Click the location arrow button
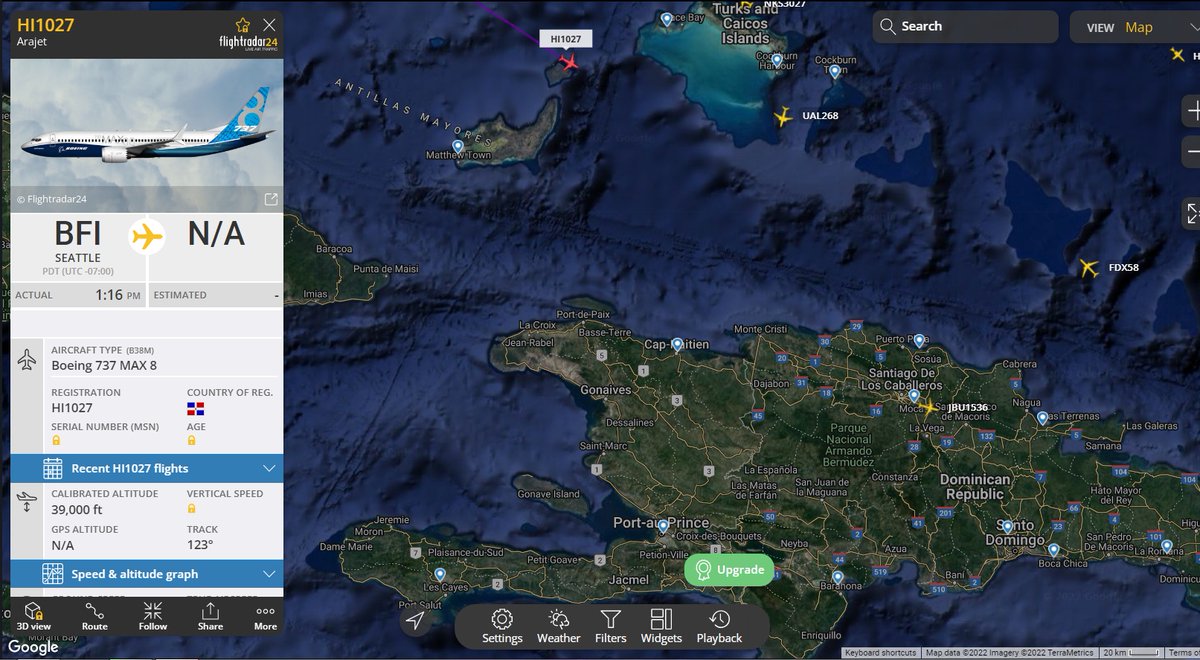 (417, 621)
